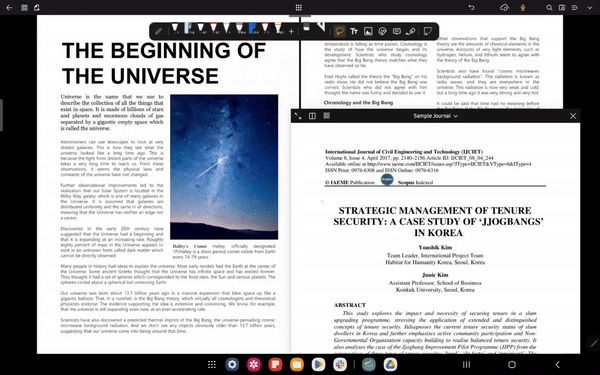Image resolution: width=600 pixels, height=375 pixels.
Task: Activate the lasso selection tool
Action: (339, 31)
